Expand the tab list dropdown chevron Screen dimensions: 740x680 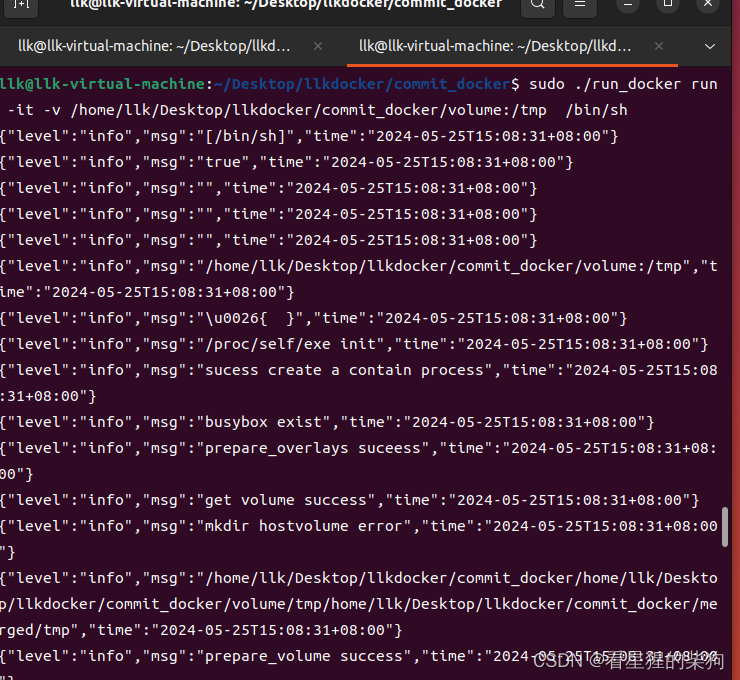tap(709, 46)
